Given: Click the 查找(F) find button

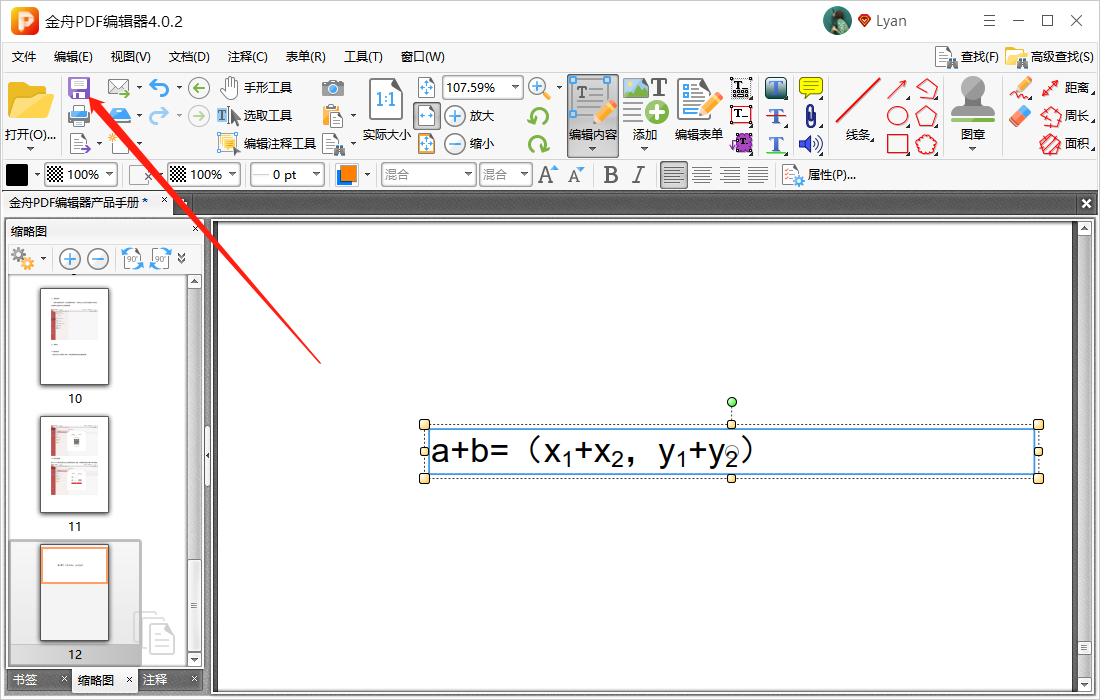Looking at the screenshot, I should [967, 57].
